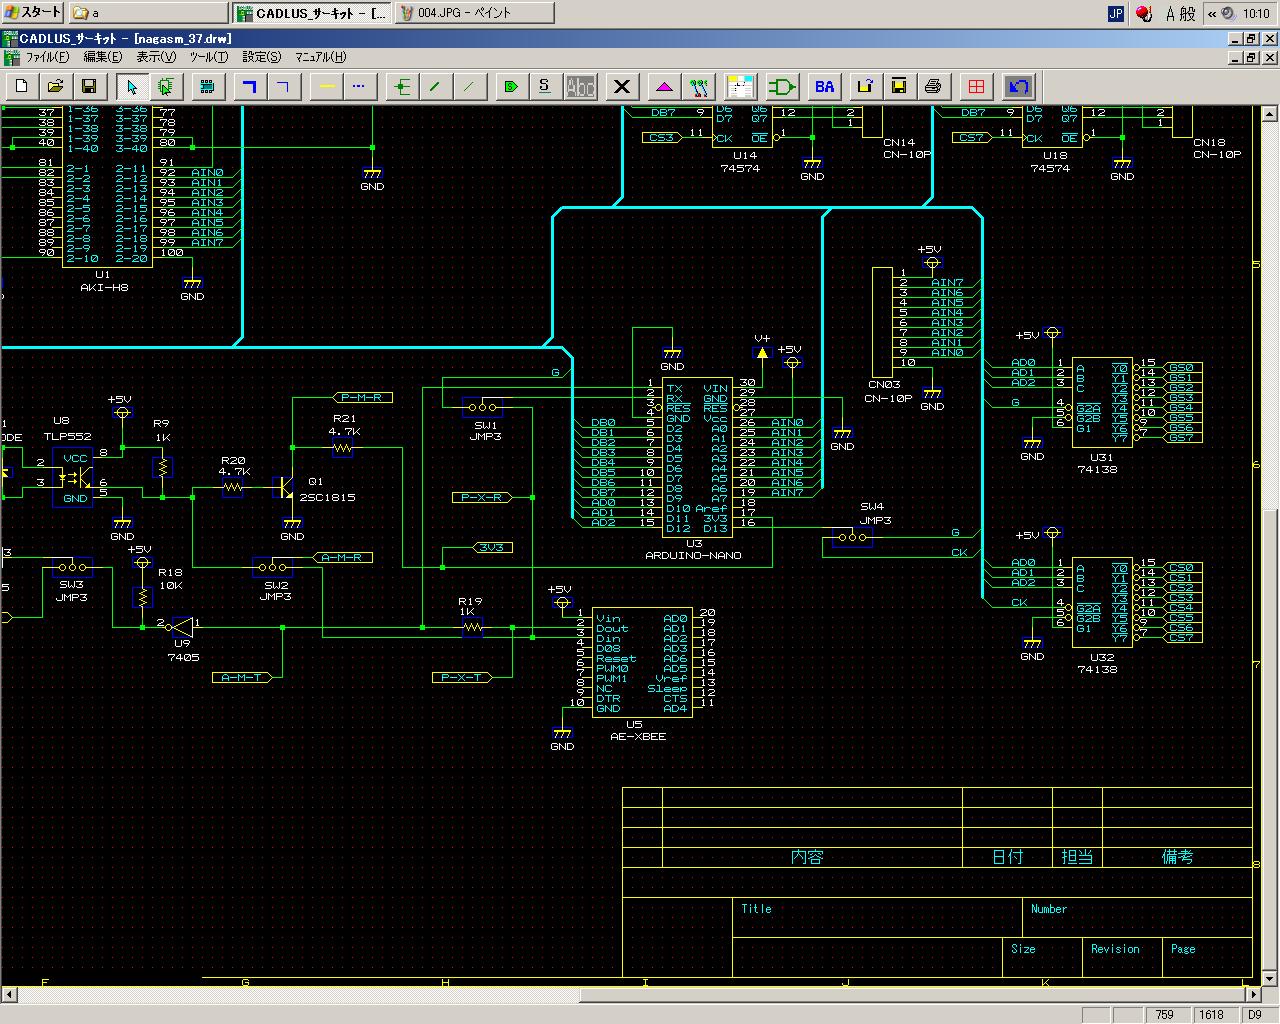Open the JP input language selector
1280x1024 pixels.
point(1116,13)
